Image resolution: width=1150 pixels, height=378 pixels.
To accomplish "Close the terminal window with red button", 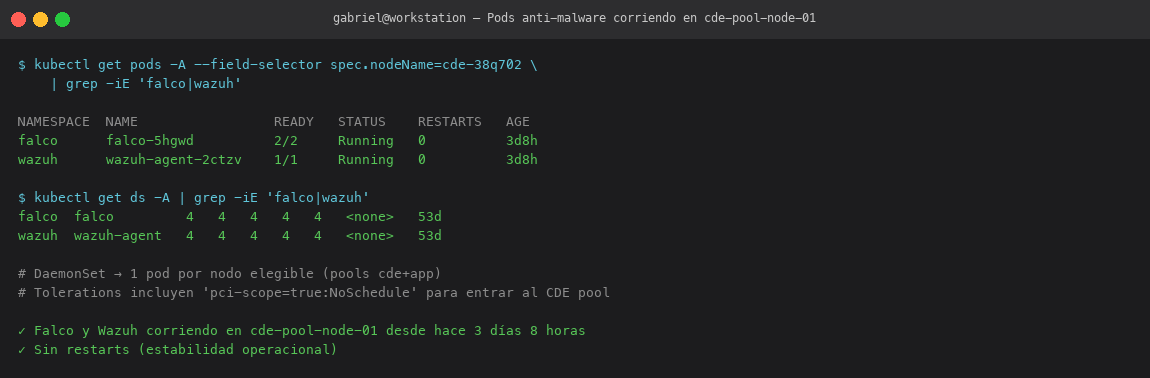I will pyautogui.click(x=18, y=19).
